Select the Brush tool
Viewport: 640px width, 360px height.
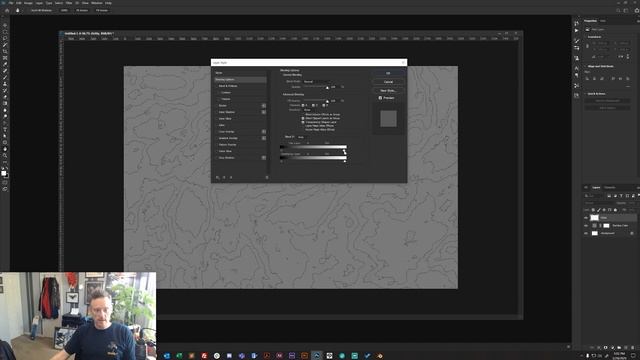point(5,77)
